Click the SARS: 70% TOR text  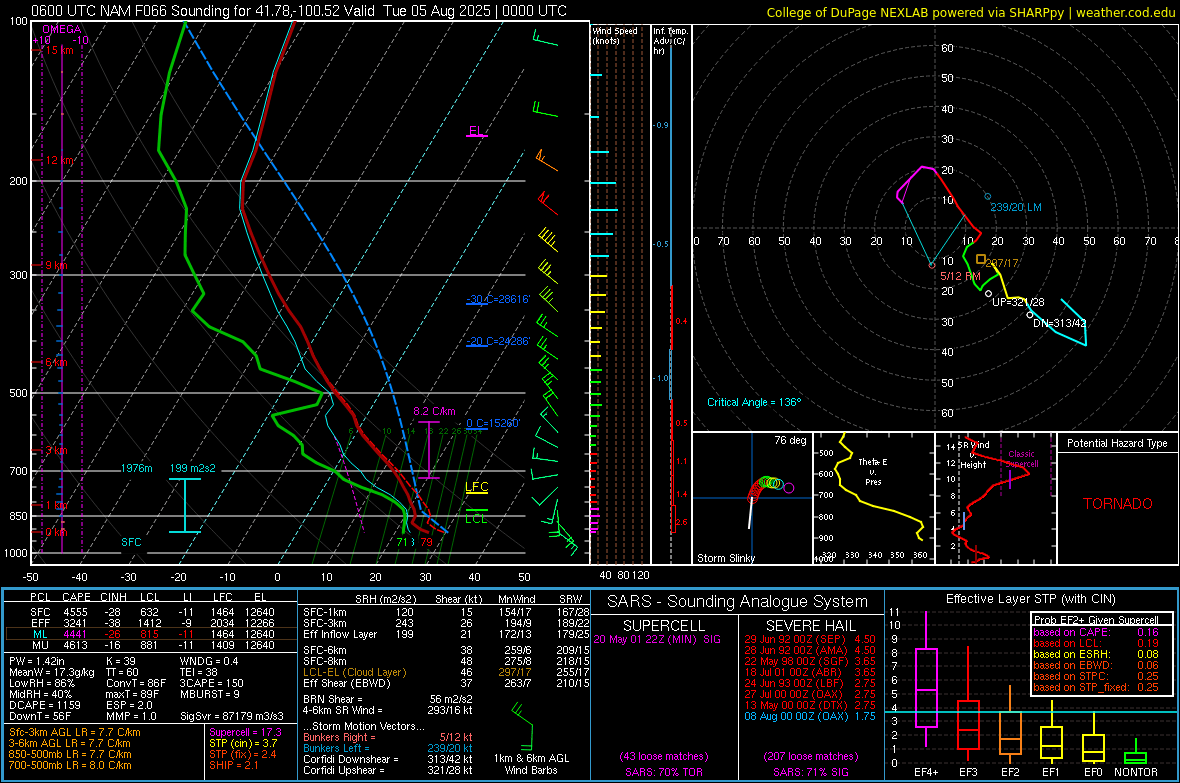(x=664, y=772)
